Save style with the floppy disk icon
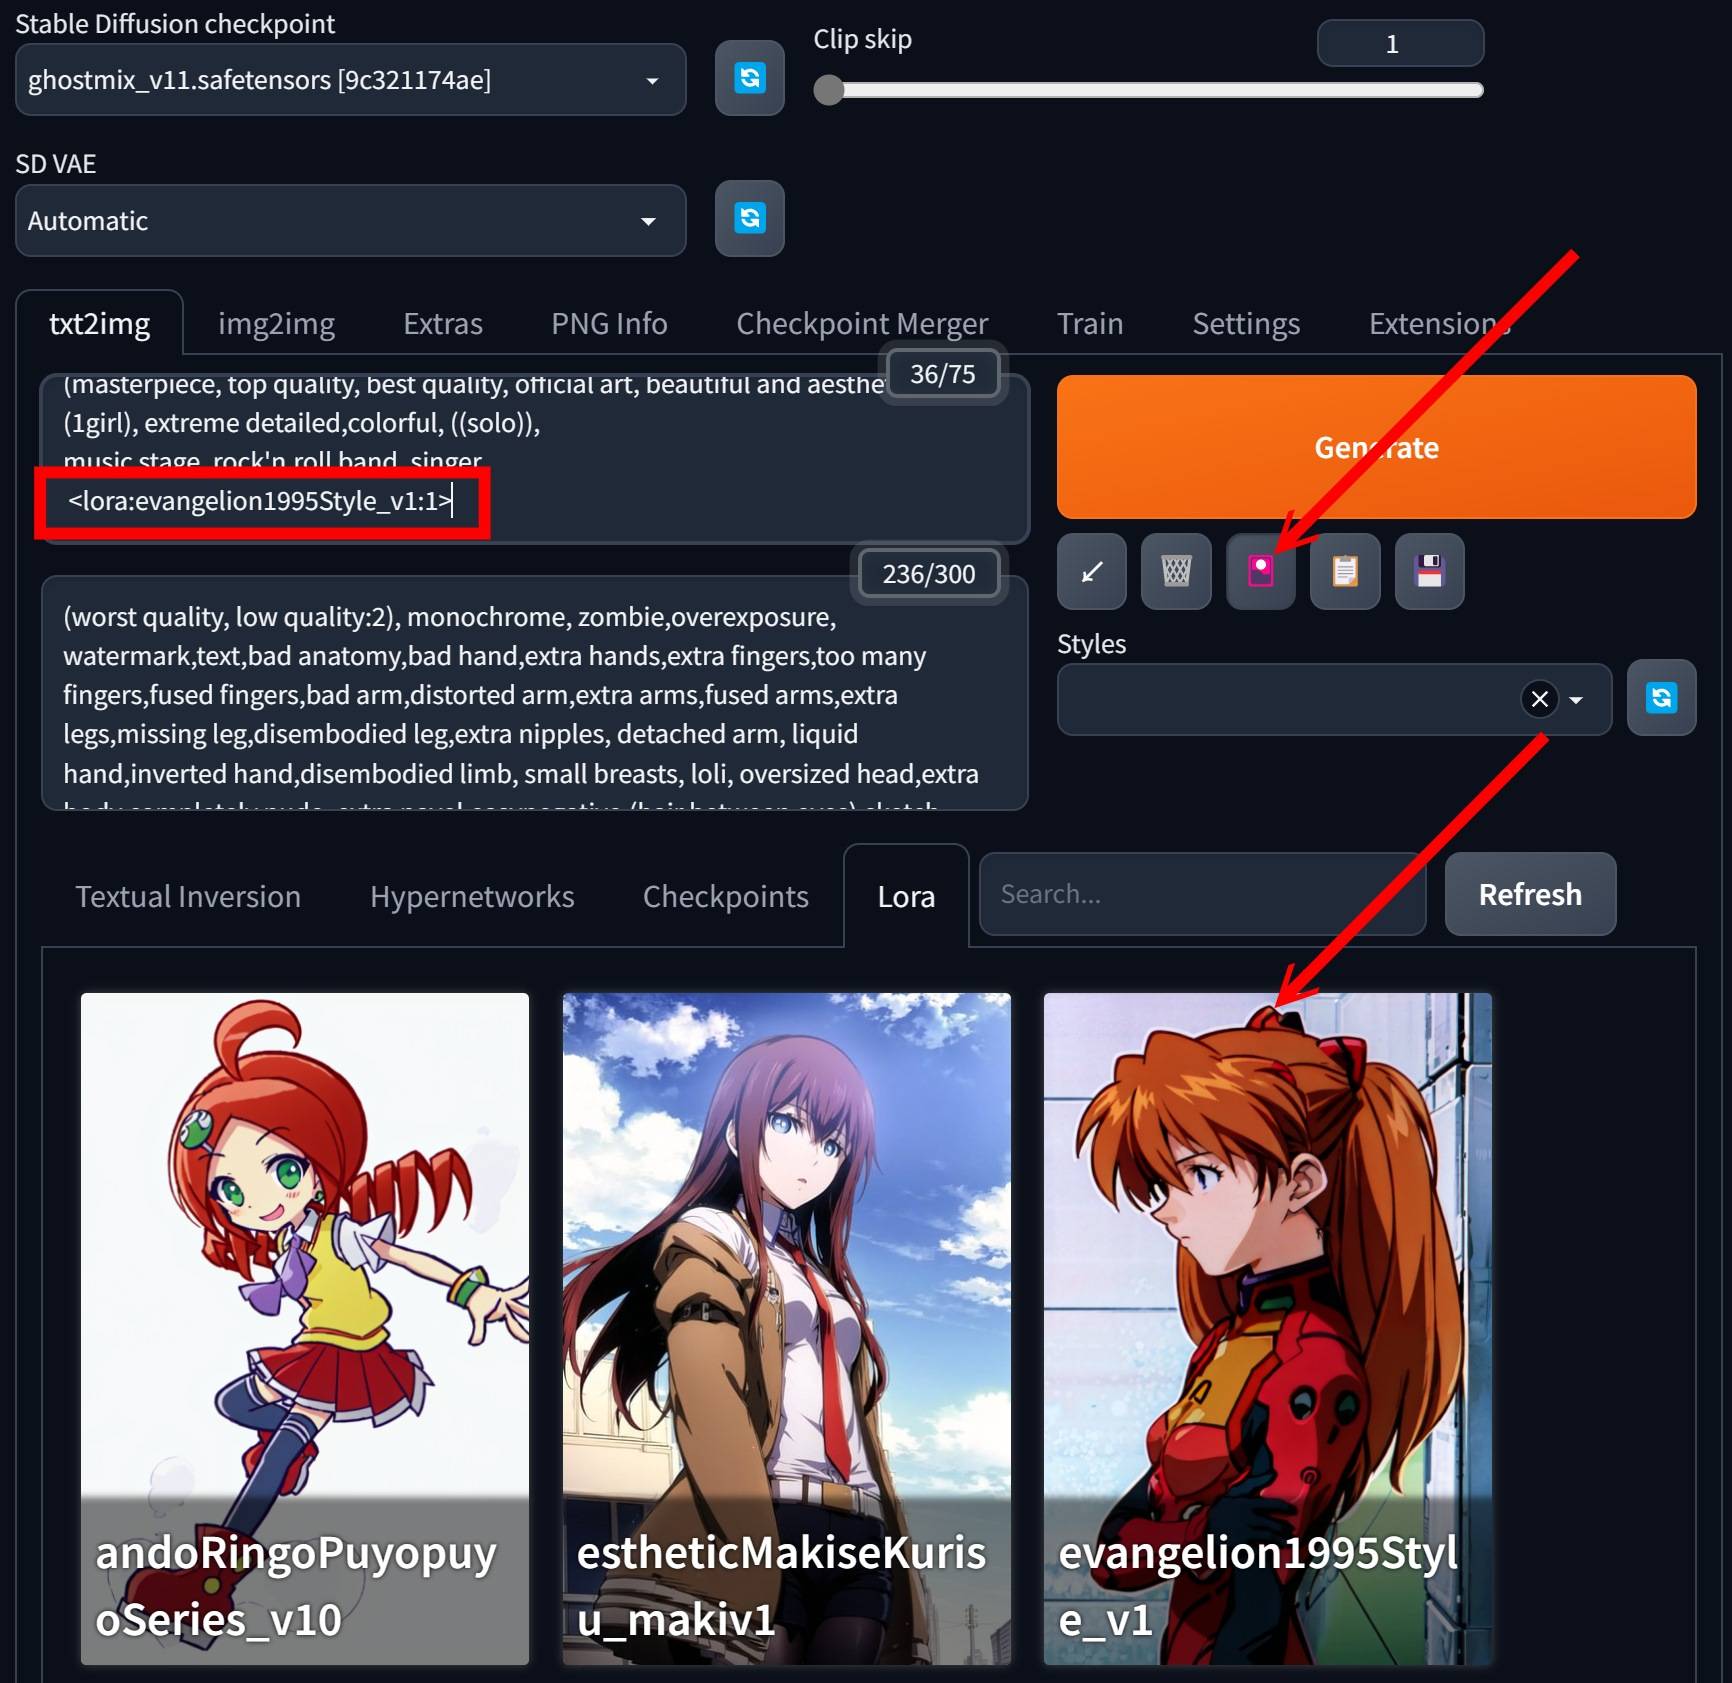The height and width of the screenshot is (1683, 1732). click(x=1430, y=571)
